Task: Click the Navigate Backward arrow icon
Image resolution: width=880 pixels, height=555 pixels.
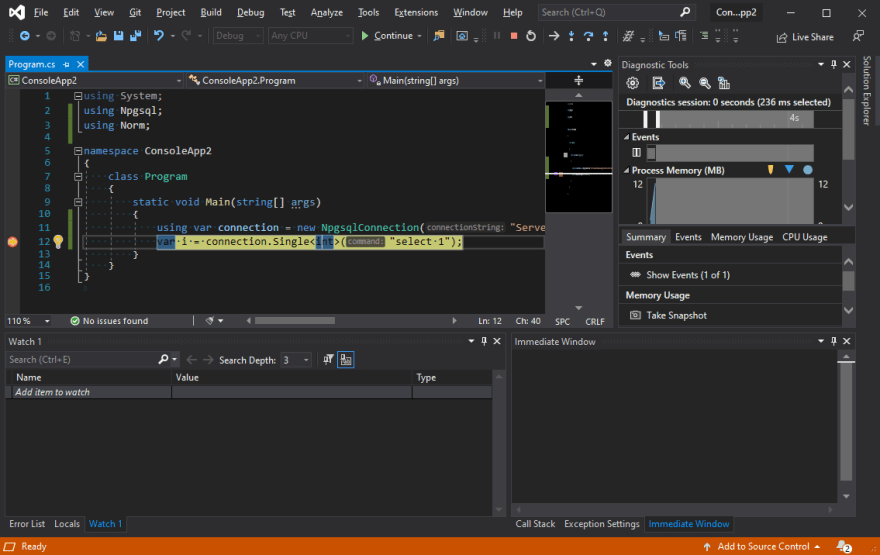Action: [x=25, y=36]
